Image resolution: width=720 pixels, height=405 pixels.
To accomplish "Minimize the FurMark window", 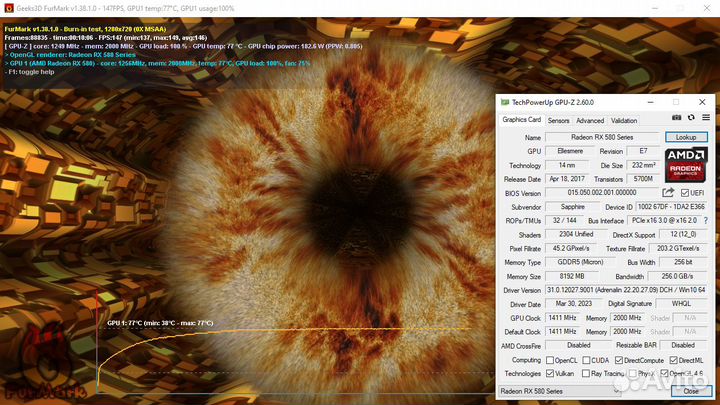I will click(x=655, y=8).
